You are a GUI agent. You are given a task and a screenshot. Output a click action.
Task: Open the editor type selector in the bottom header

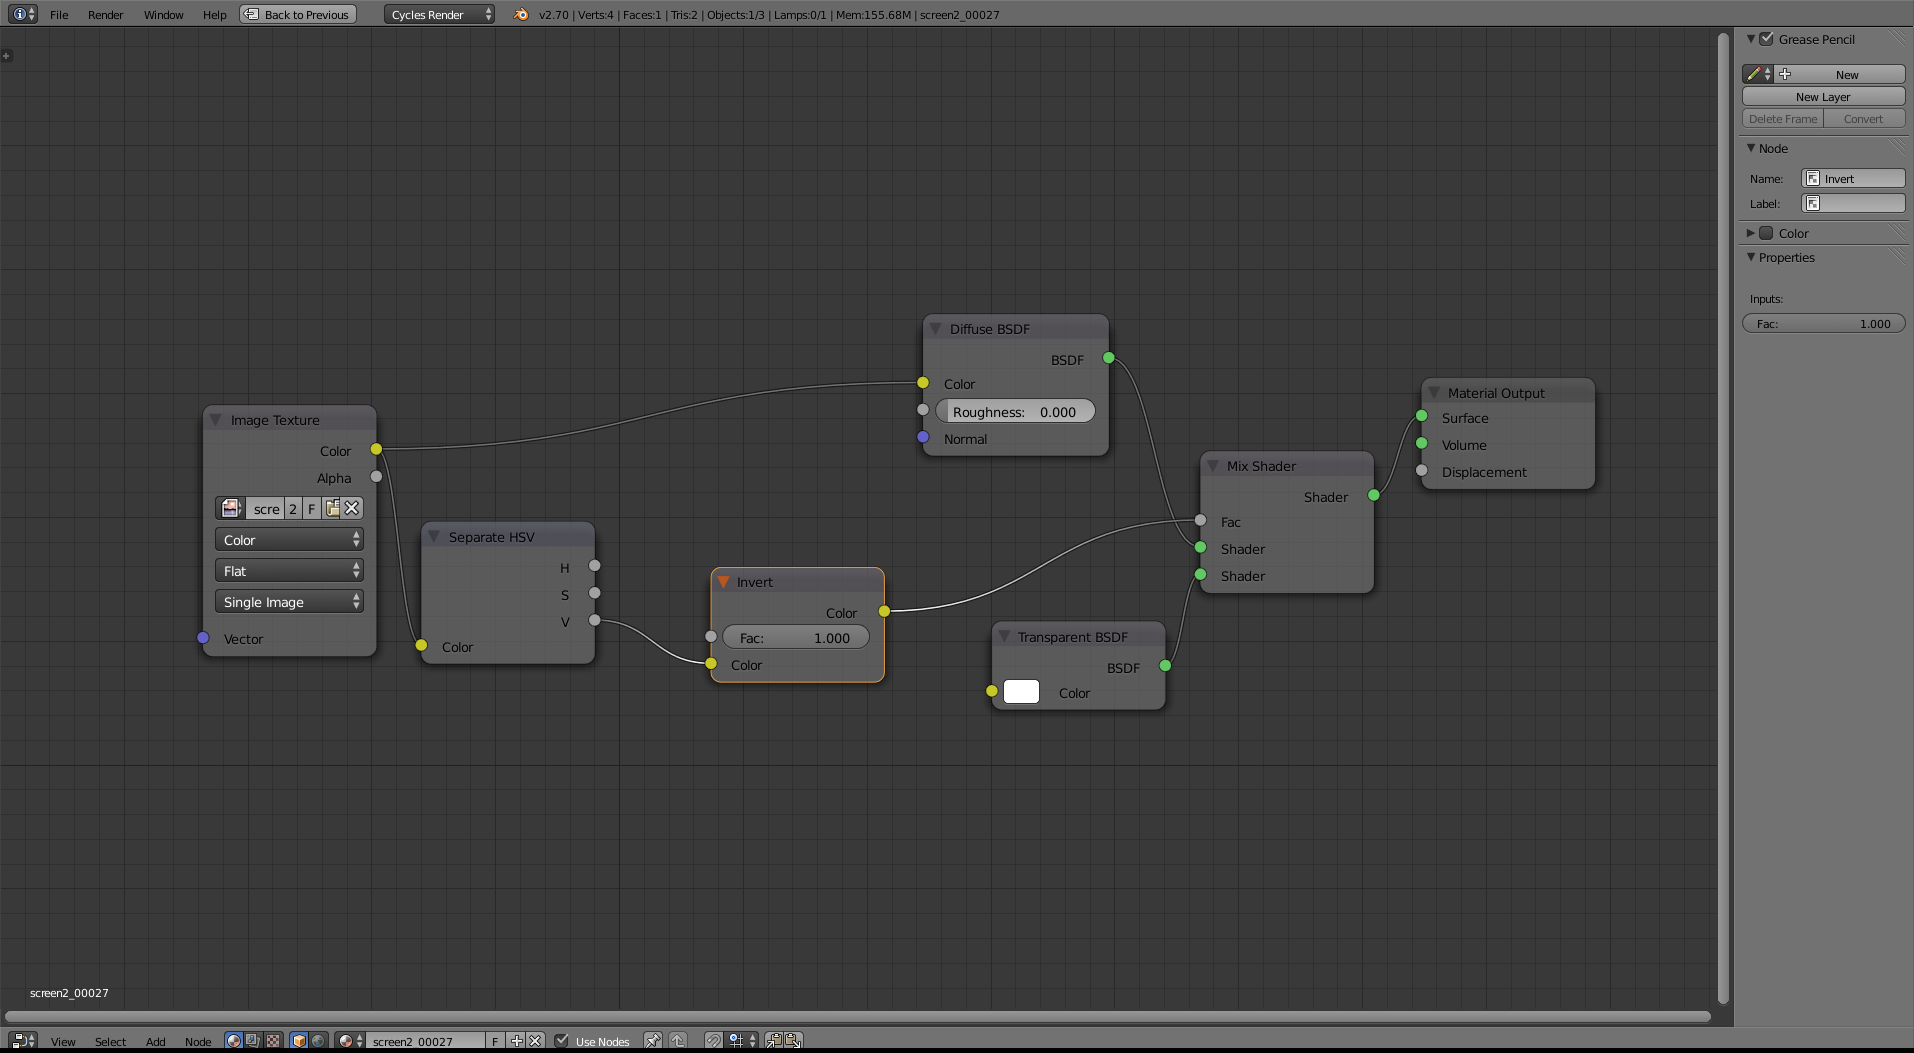coord(23,1041)
